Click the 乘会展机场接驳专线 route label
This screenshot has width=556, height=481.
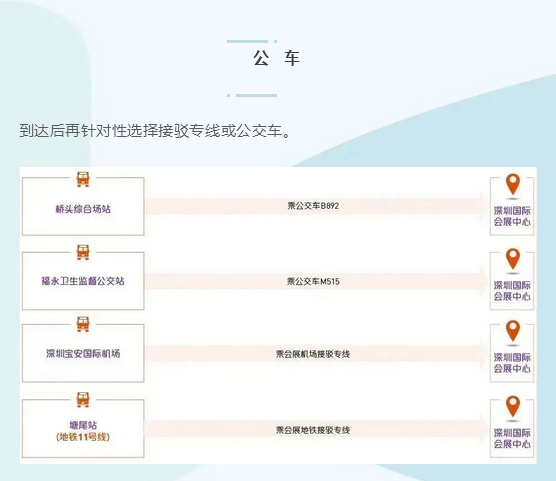pos(313,354)
